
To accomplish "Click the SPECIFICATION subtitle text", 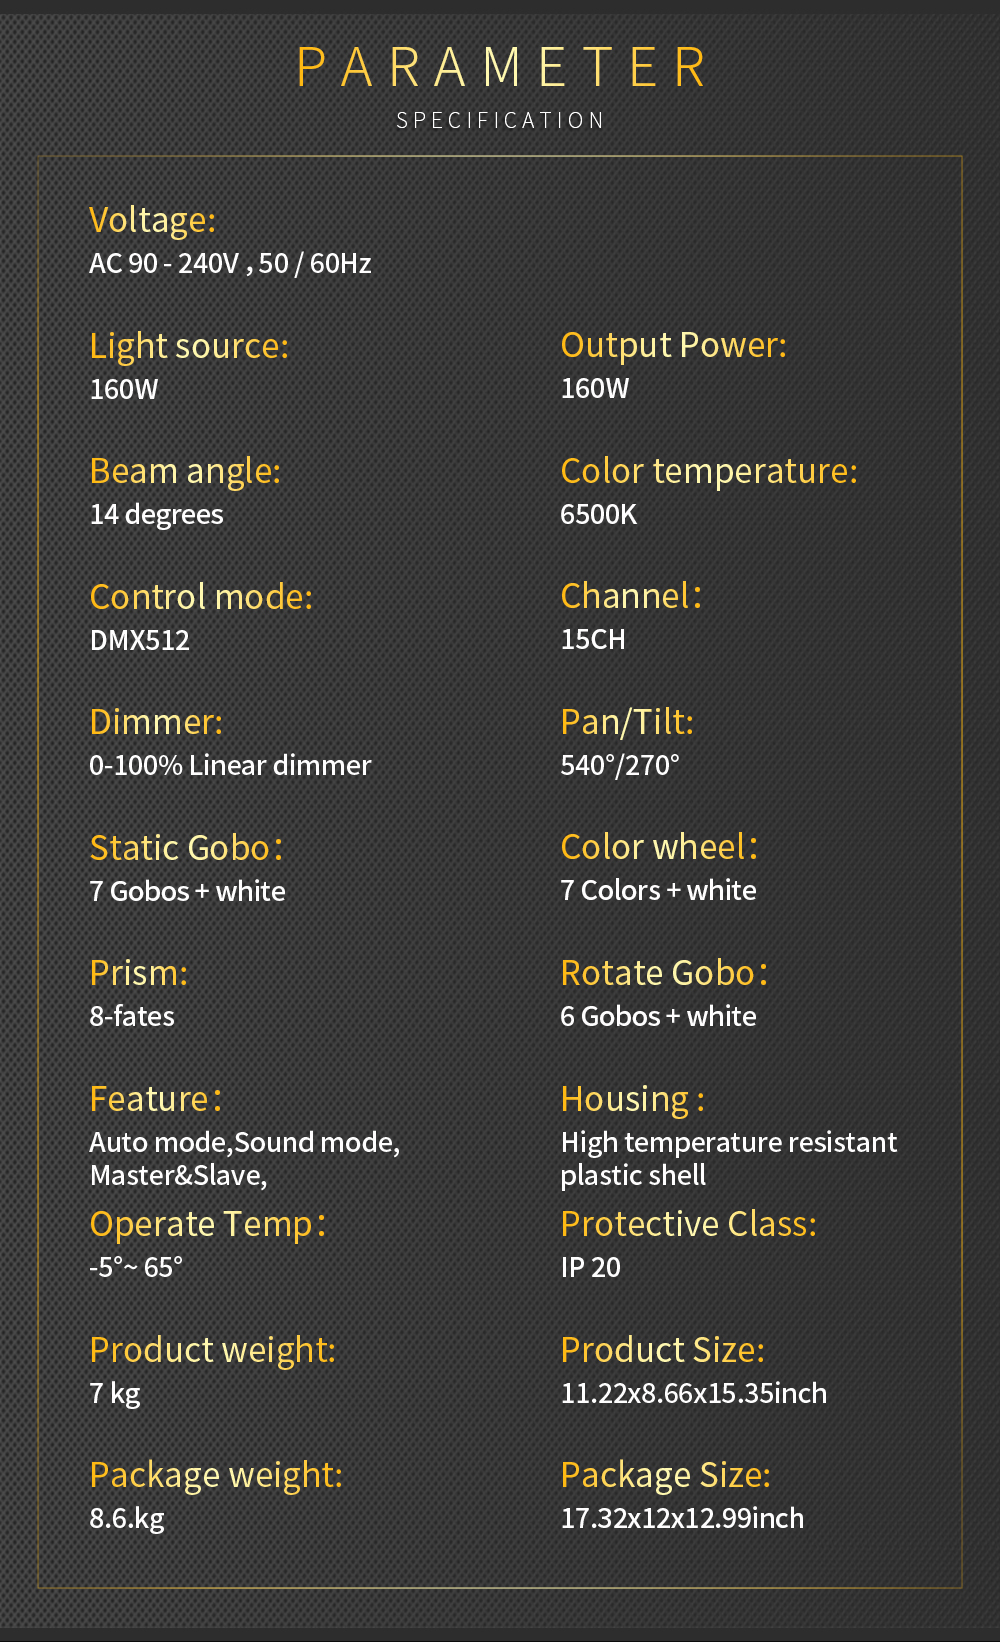I will click(501, 121).
